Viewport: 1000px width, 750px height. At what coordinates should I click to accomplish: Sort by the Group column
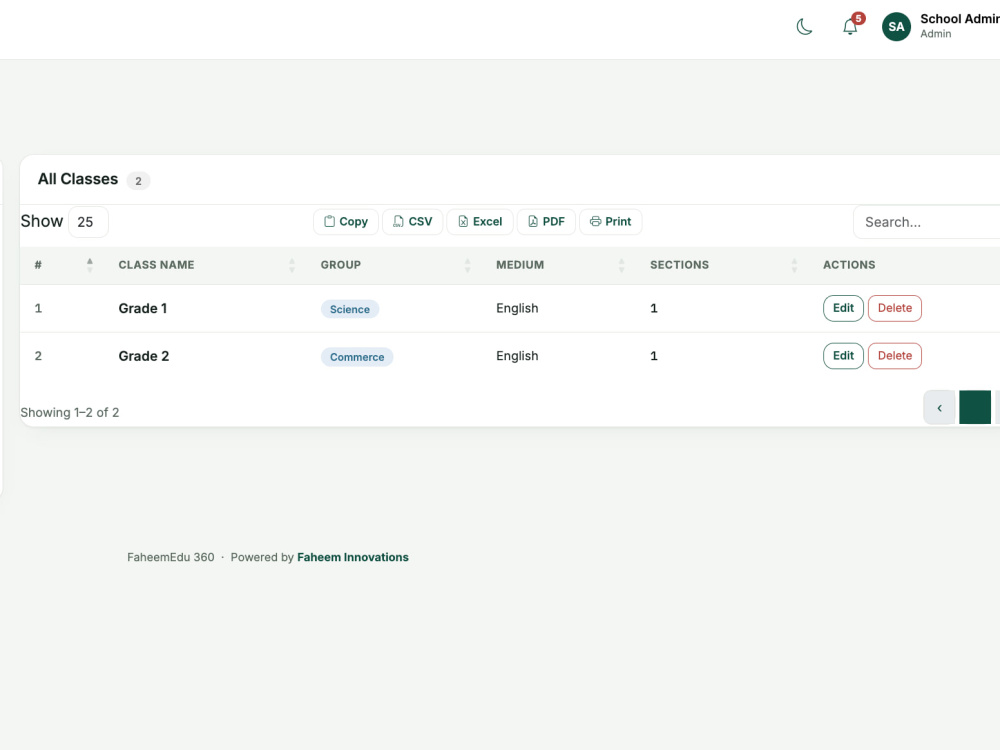(x=395, y=265)
